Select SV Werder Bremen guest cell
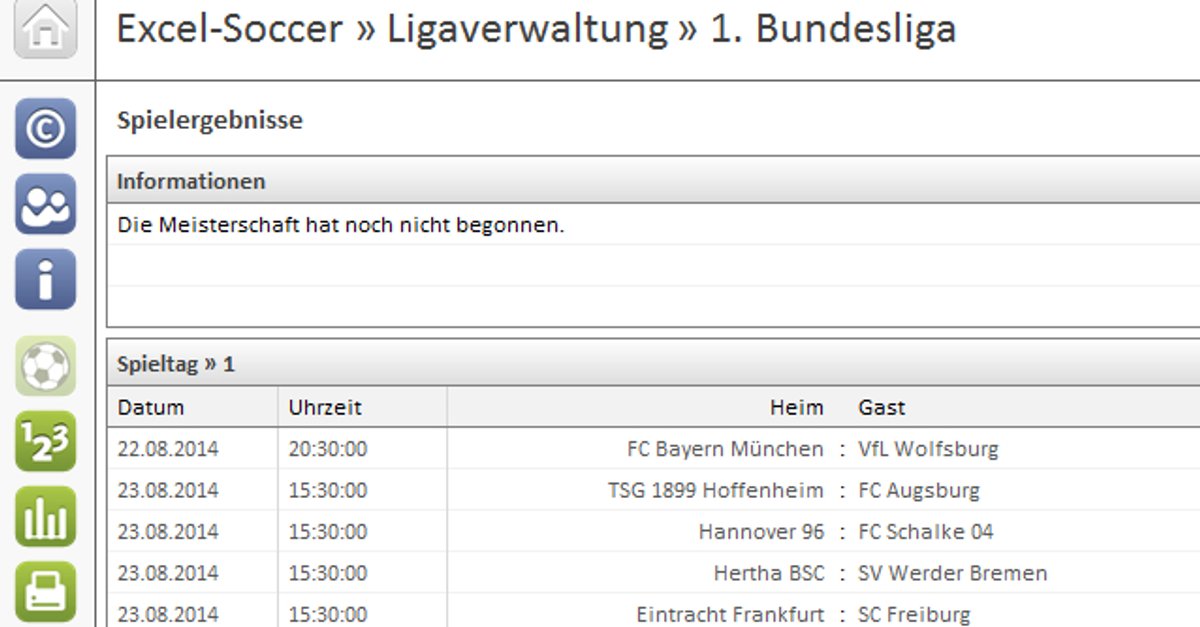This screenshot has width=1200, height=627. (953, 574)
